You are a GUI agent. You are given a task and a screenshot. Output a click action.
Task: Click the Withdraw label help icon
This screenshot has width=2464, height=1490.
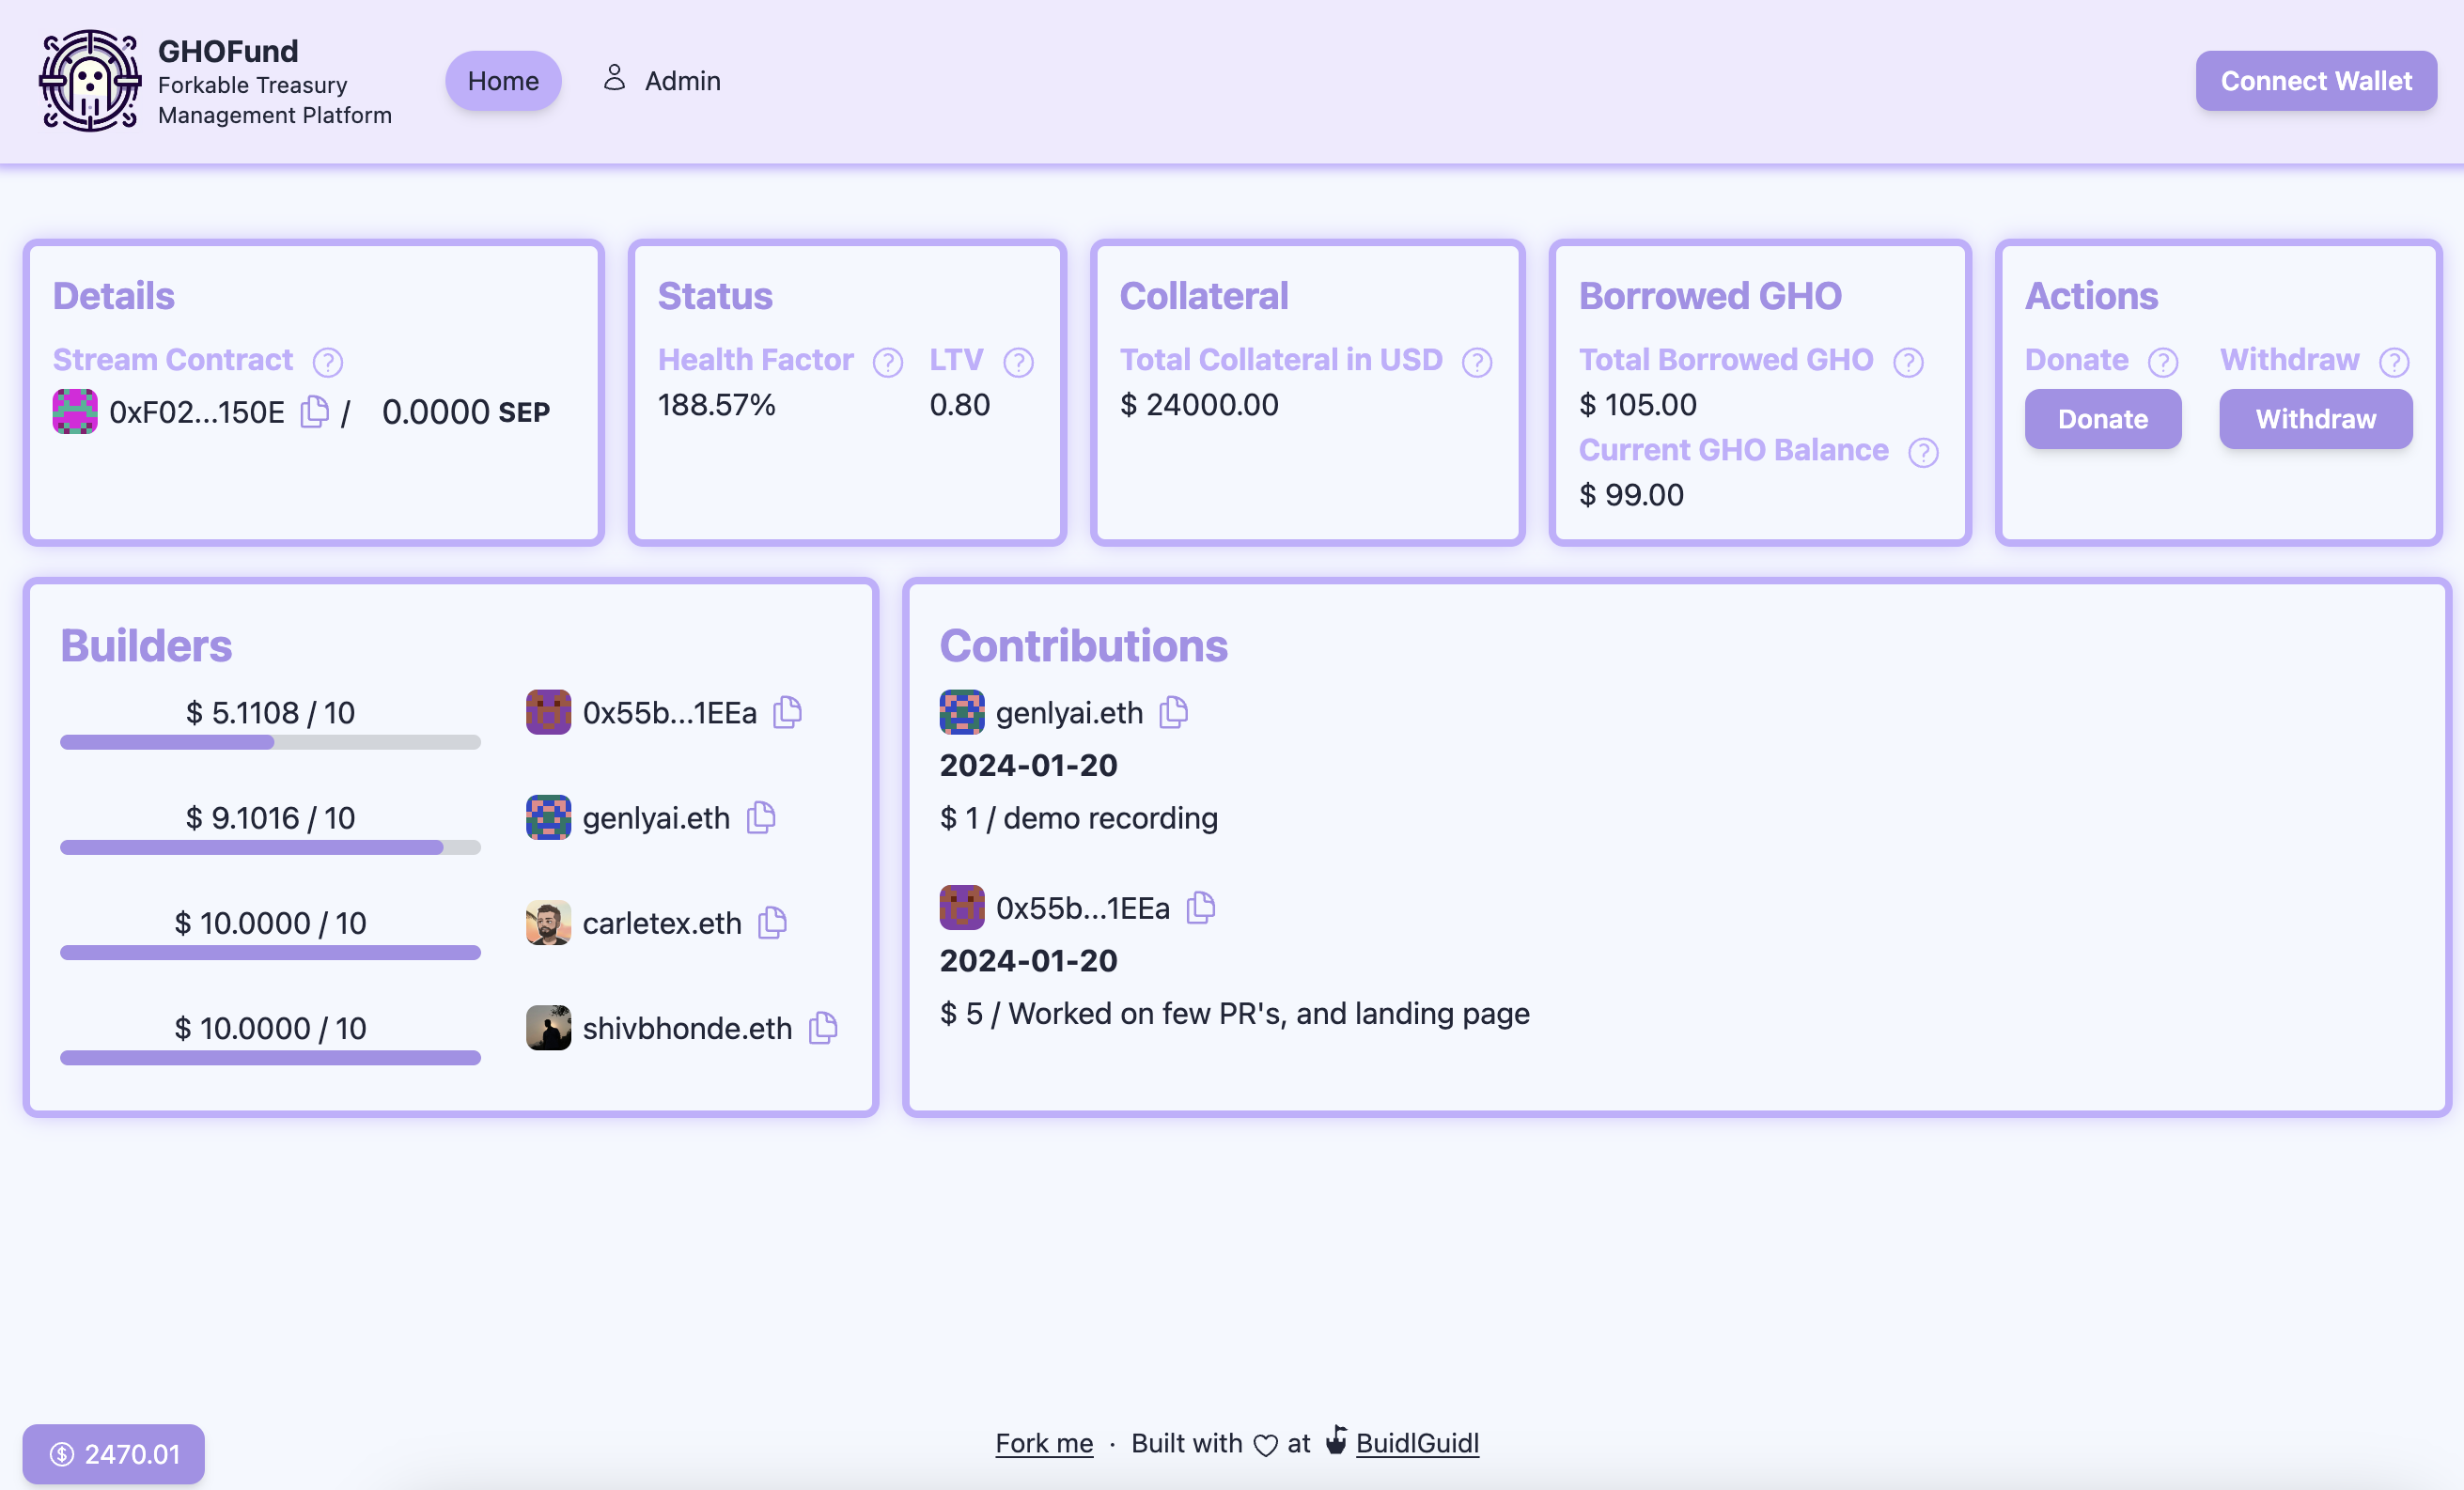point(2395,362)
